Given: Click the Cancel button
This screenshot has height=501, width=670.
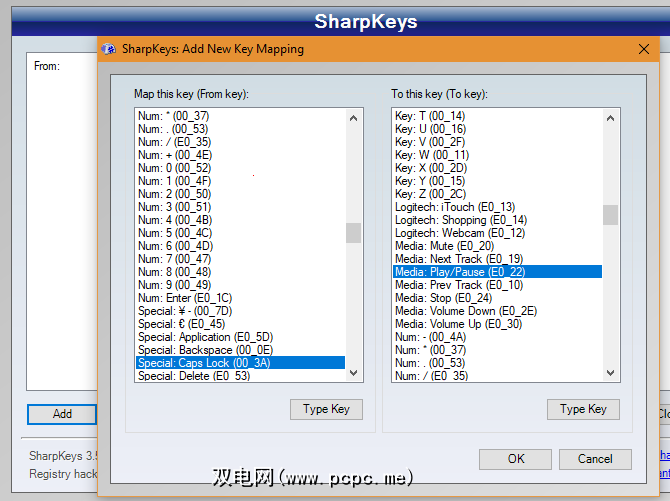Looking at the screenshot, I should tap(595, 459).
